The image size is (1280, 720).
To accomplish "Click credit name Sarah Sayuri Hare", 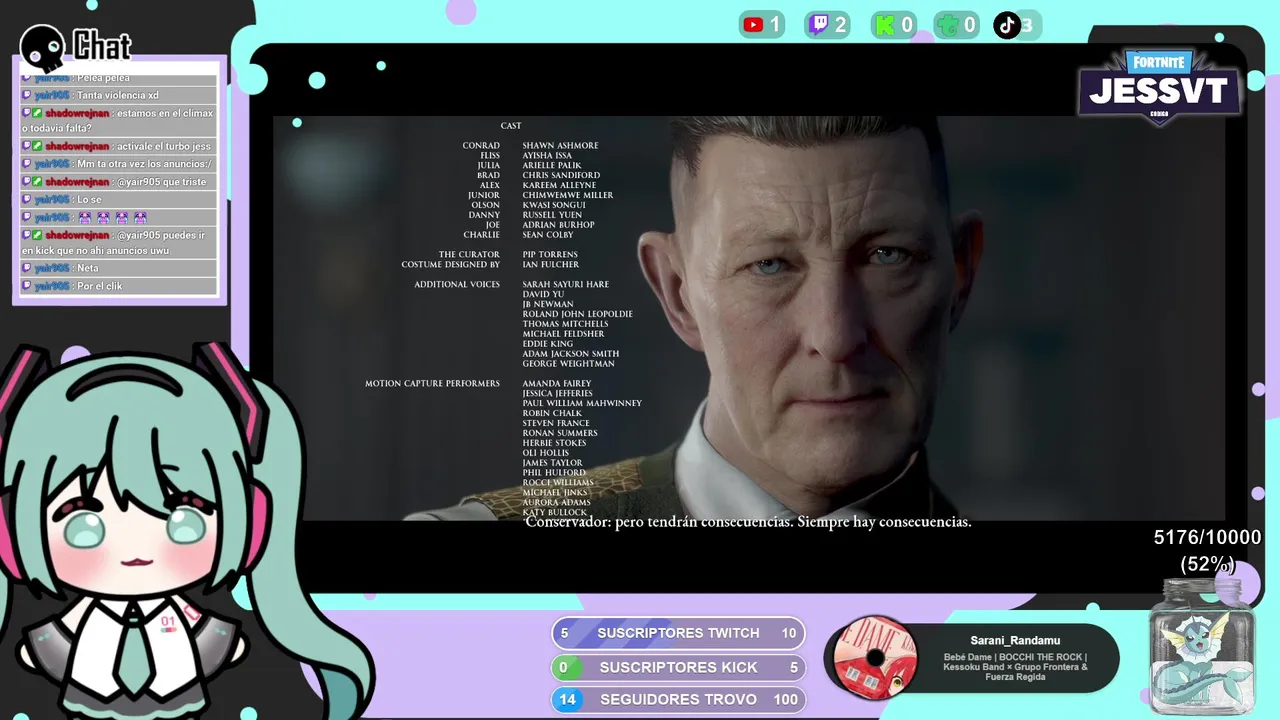I will coord(565,285).
